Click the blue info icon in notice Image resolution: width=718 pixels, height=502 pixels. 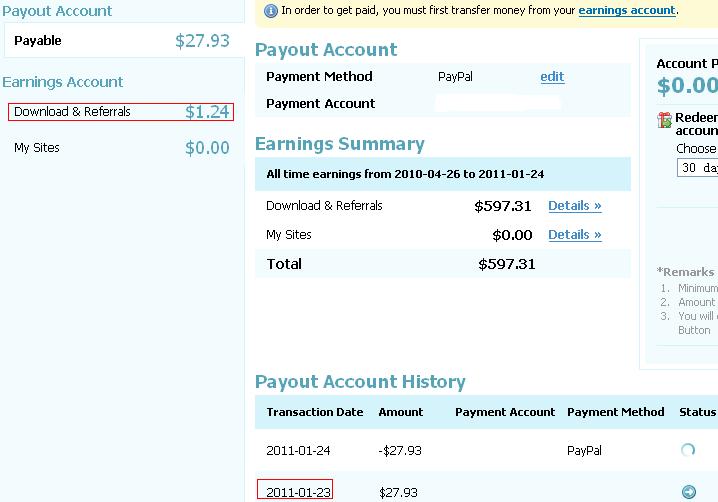point(271,11)
